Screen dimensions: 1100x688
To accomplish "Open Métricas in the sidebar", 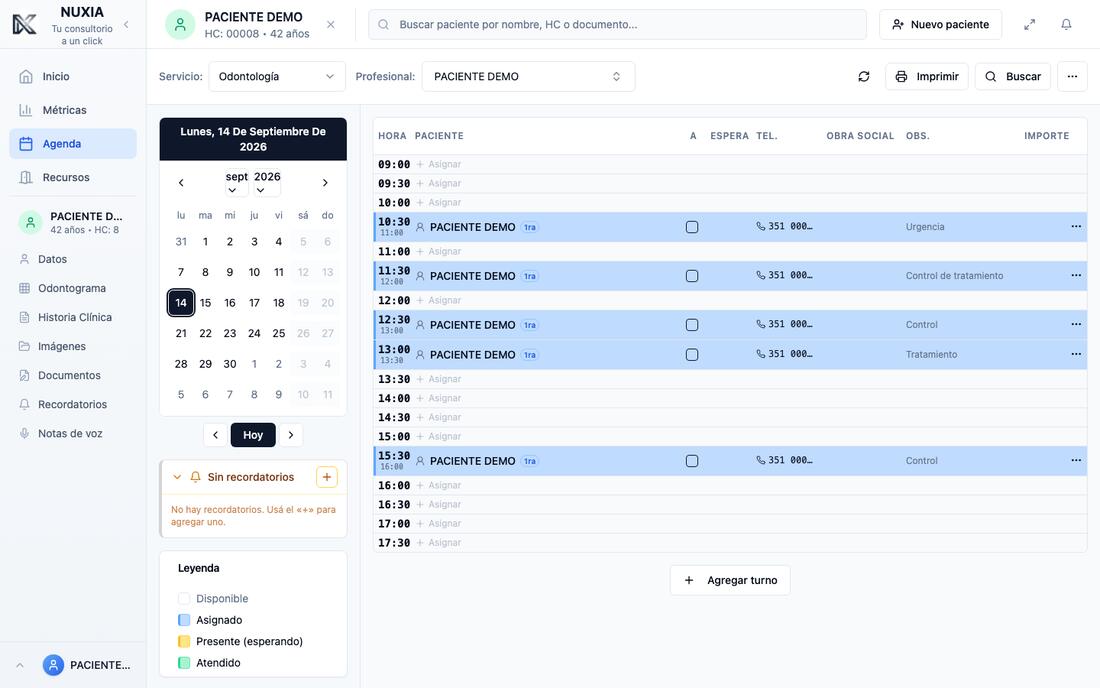I will [x=73, y=110].
